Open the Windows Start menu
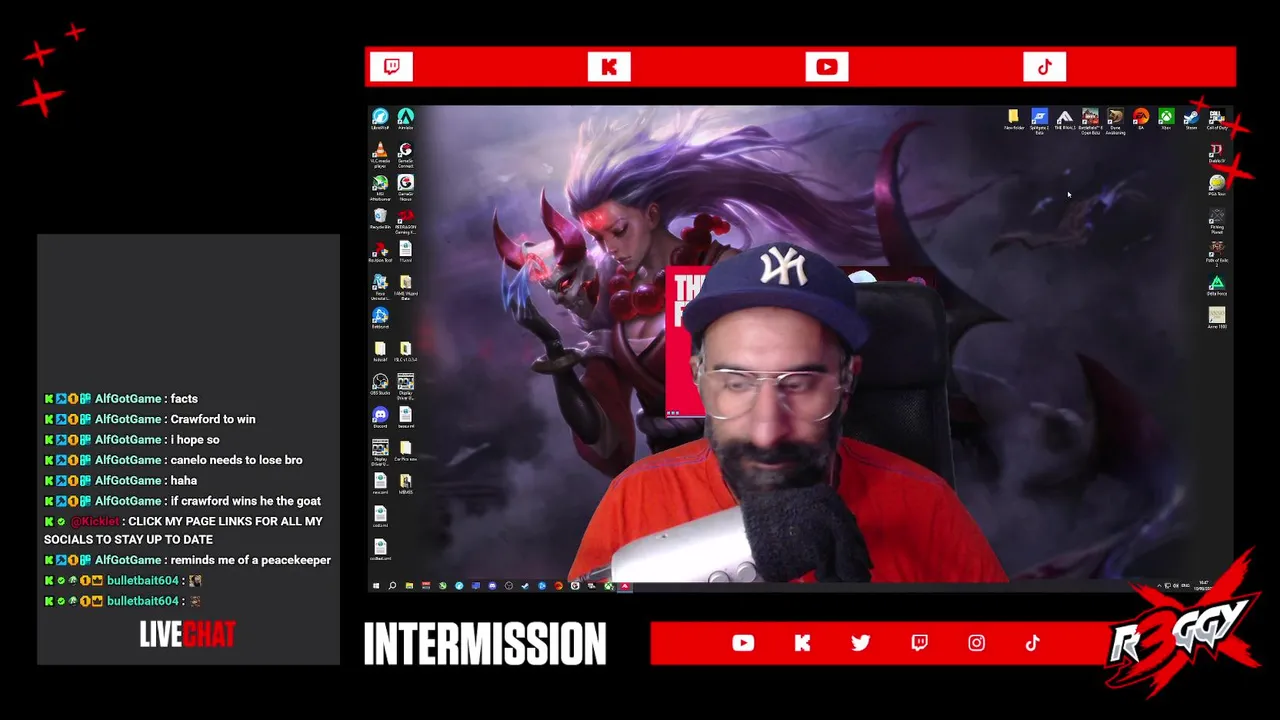Image resolution: width=1280 pixels, height=720 pixels. (376, 586)
